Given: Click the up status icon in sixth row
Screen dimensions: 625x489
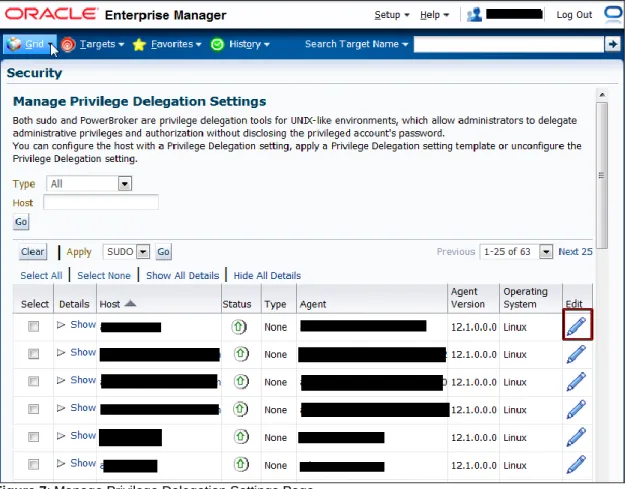Looking at the screenshot, I should tap(241, 464).
